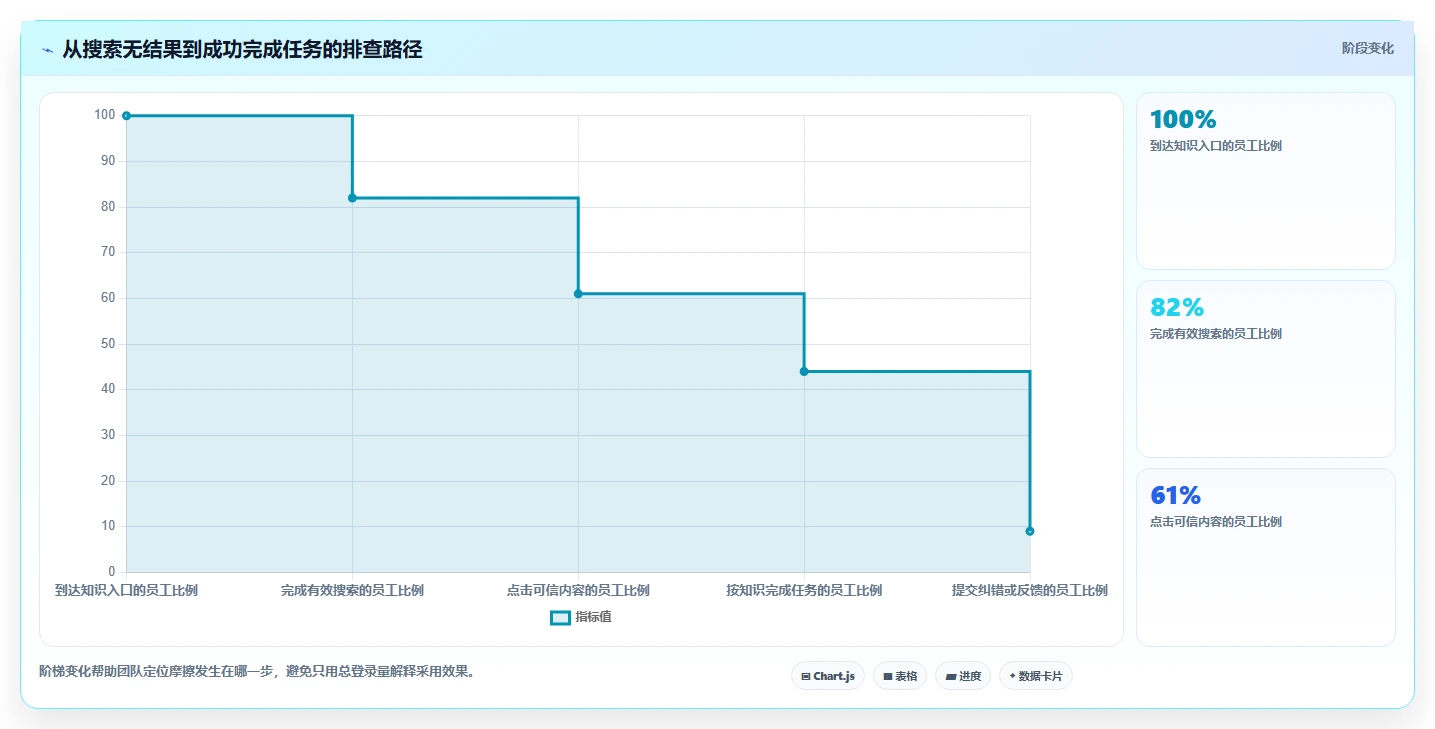Image resolution: width=1435 pixels, height=729 pixels.
Task: Click the y-axis value 90
Action: [x=108, y=160]
